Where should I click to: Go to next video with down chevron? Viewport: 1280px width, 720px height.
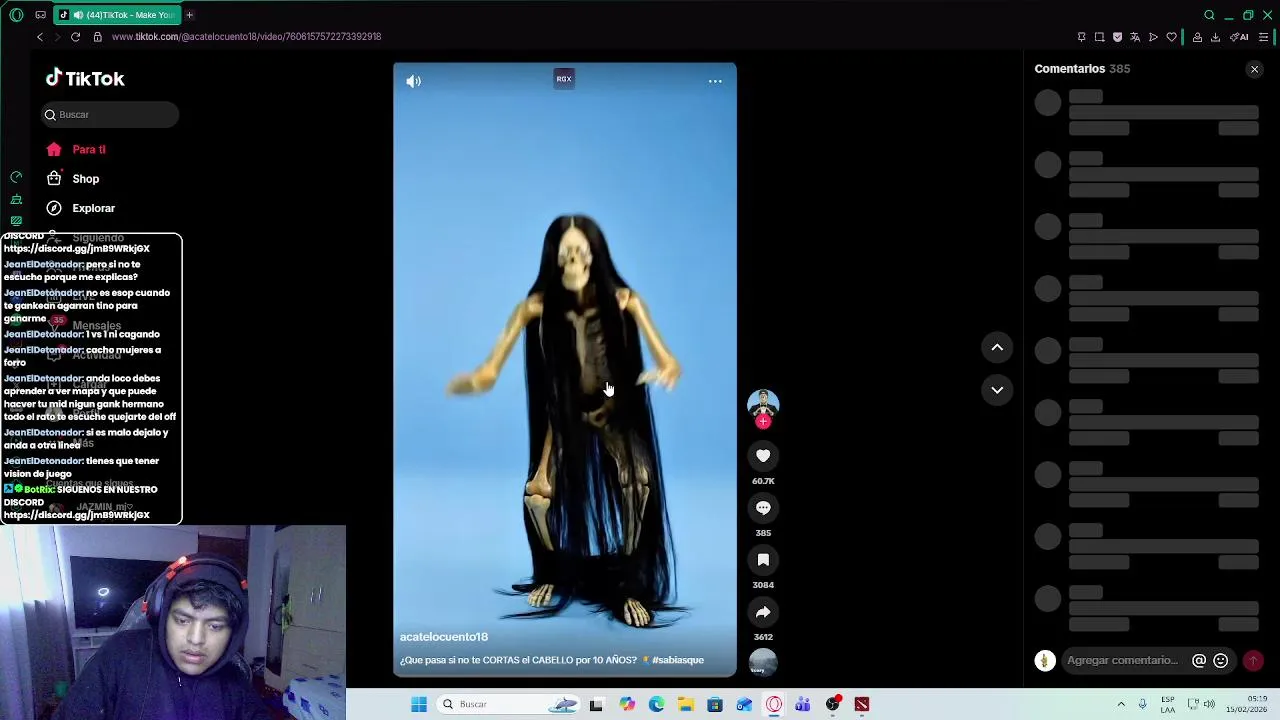point(997,390)
